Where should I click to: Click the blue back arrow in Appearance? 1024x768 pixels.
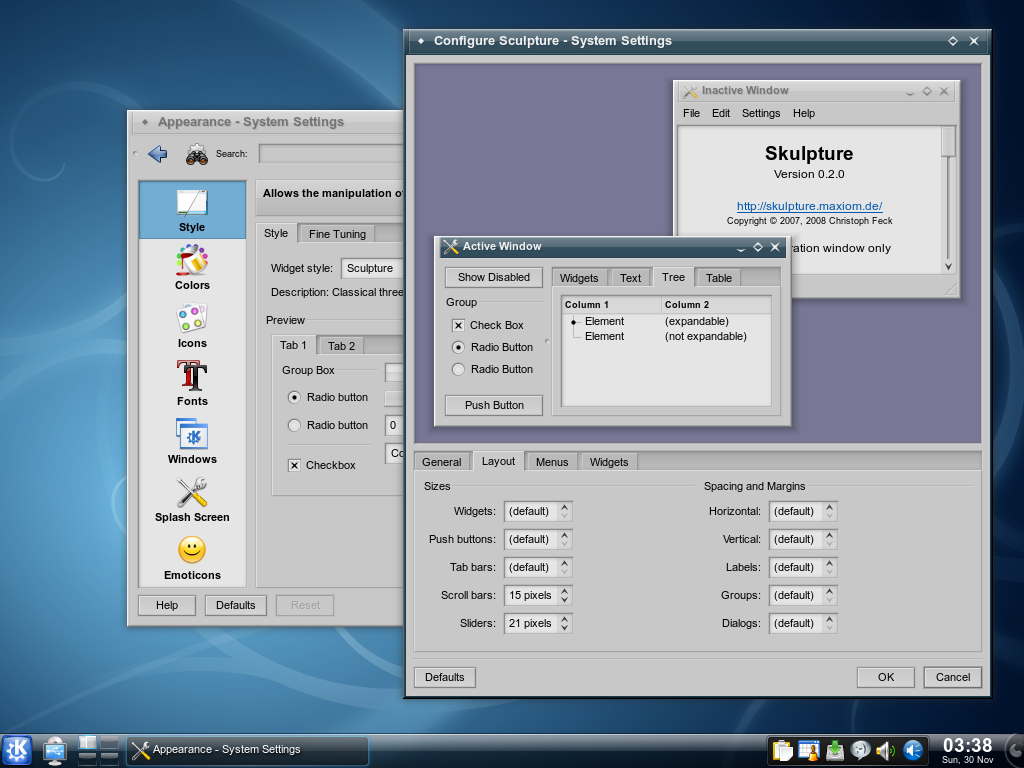point(157,154)
